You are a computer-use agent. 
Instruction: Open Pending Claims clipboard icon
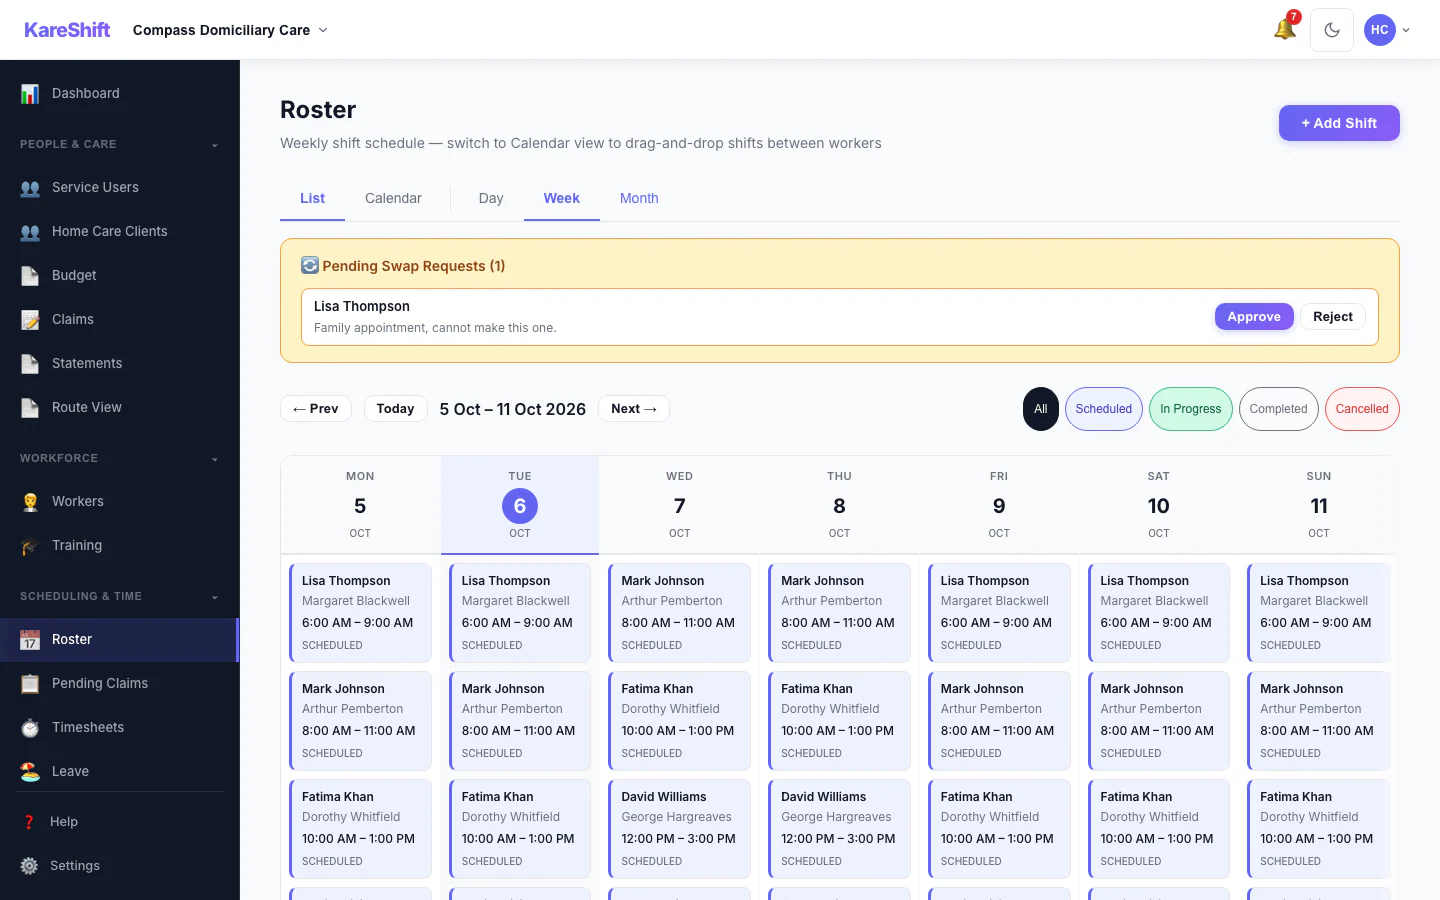point(30,684)
